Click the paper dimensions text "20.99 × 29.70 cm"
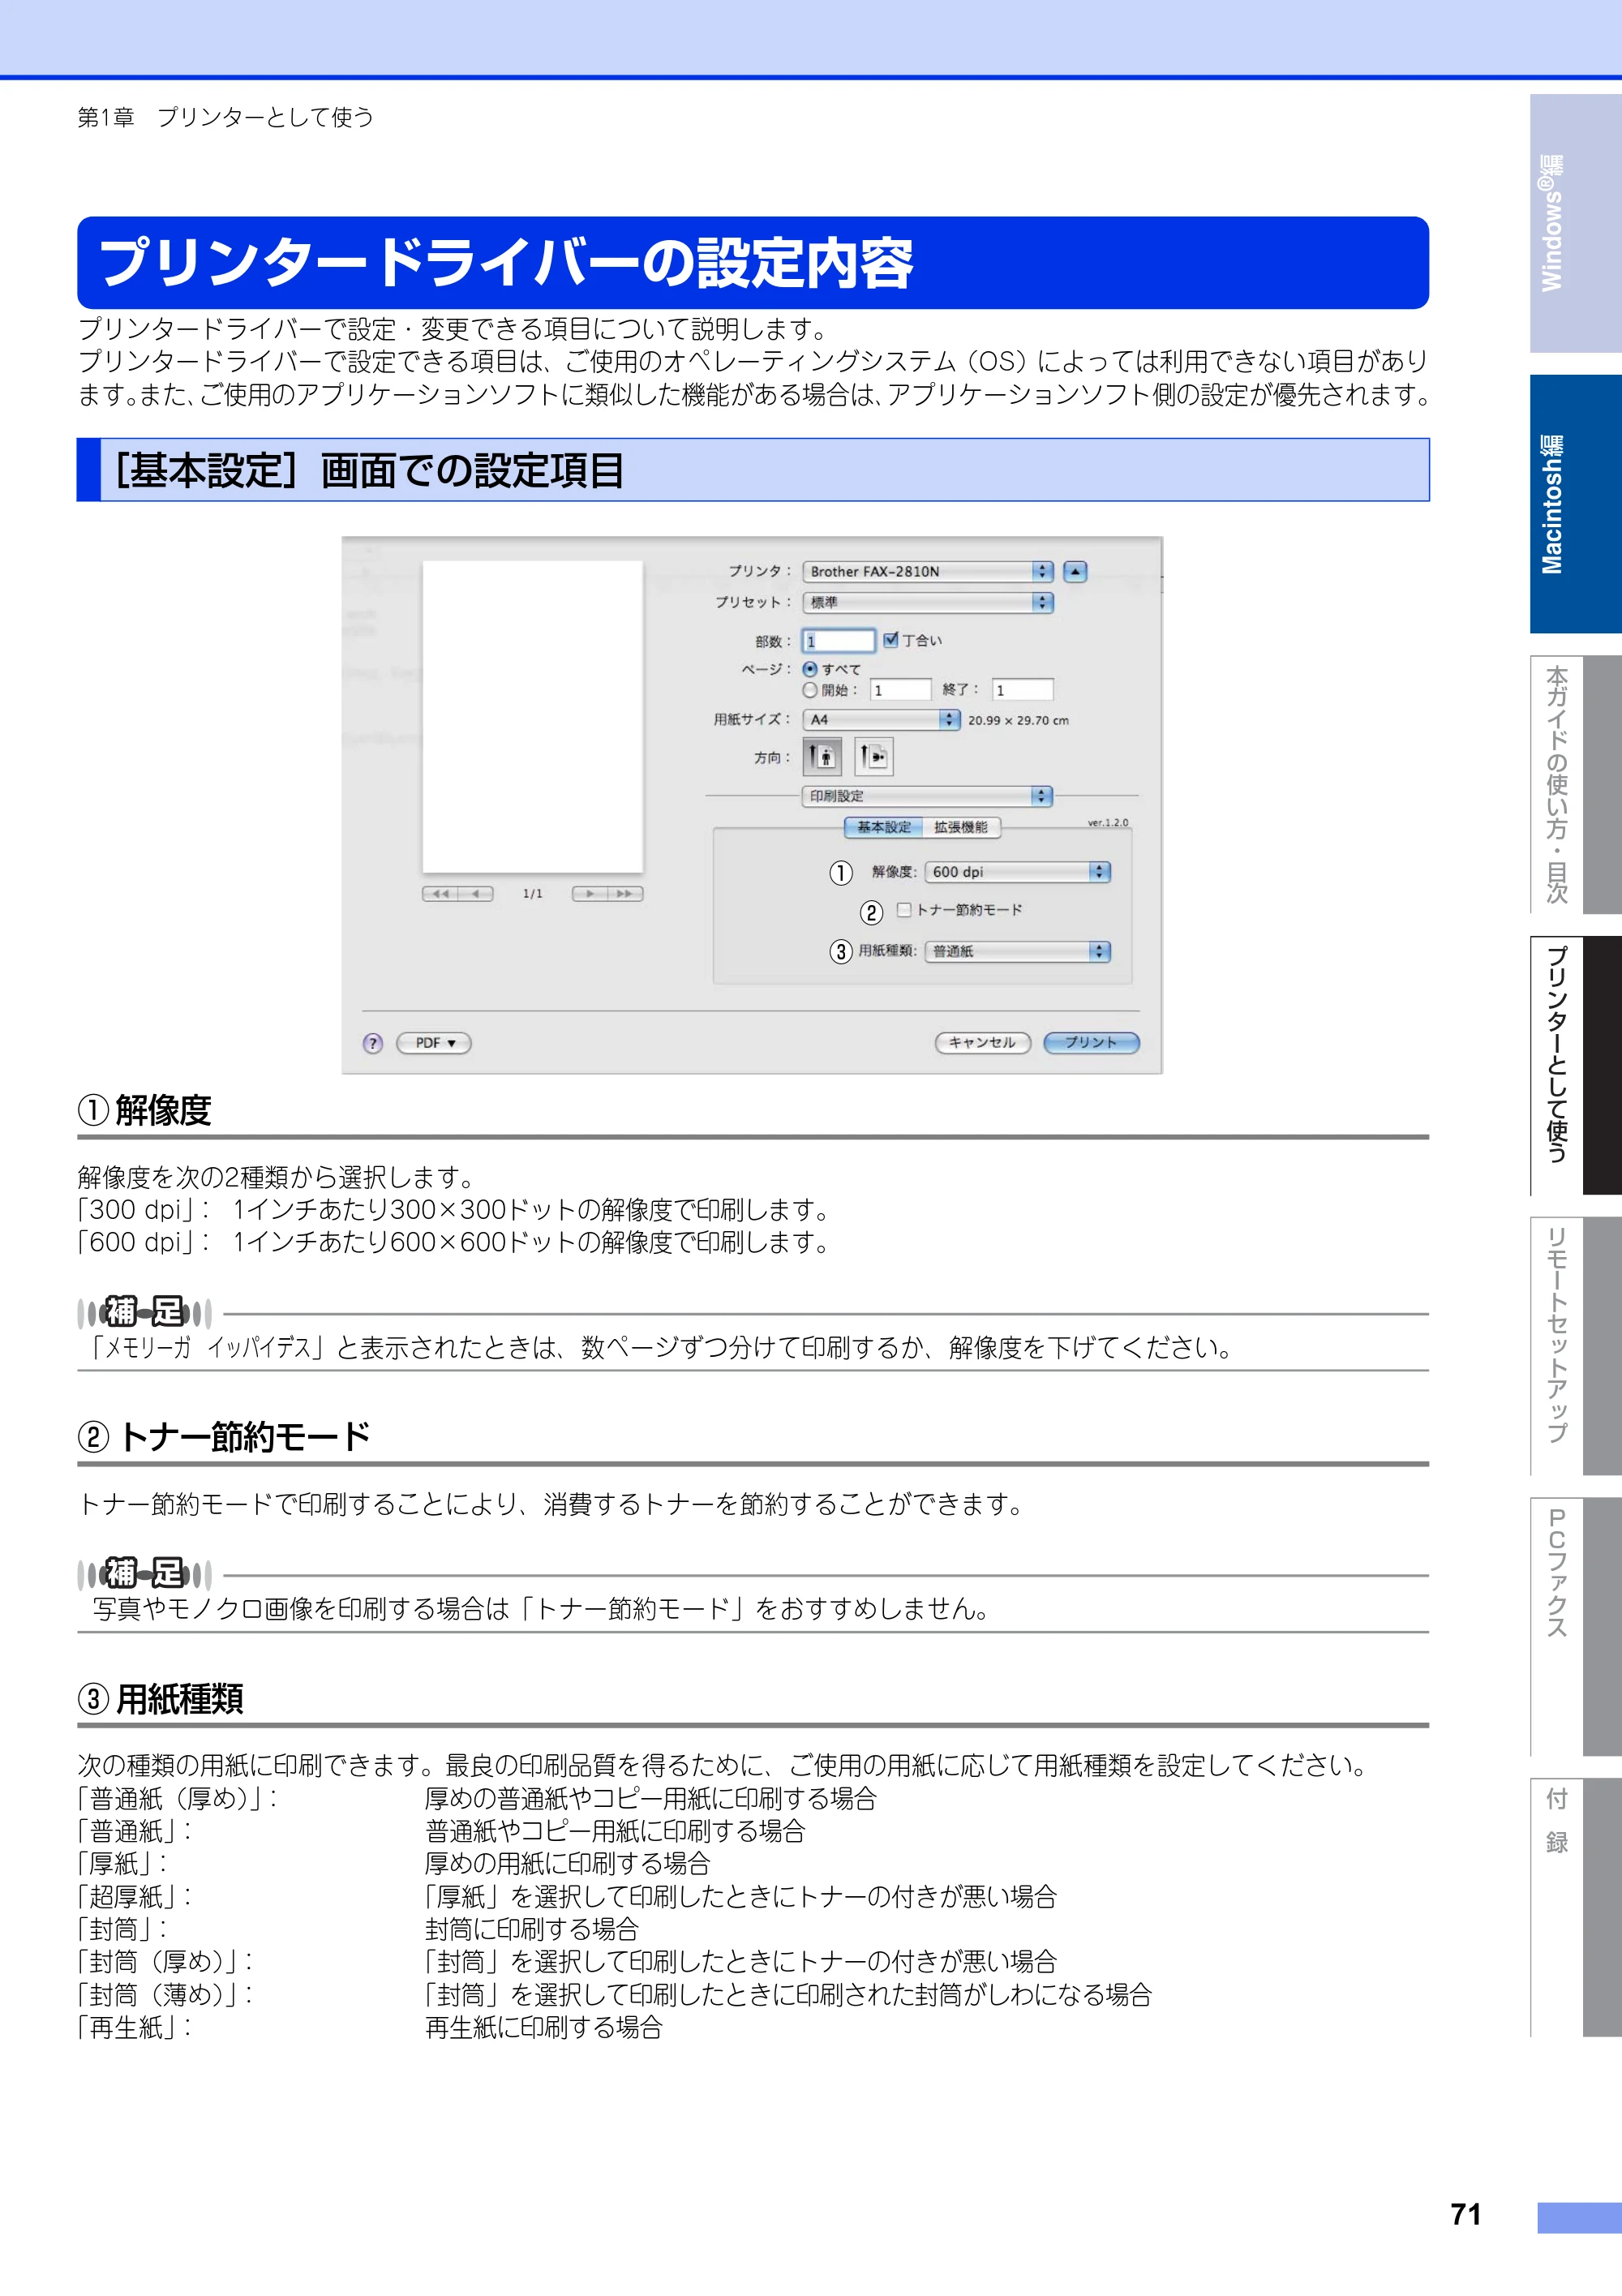The width and height of the screenshot is (1622, 2296). tap(1018, 720)
